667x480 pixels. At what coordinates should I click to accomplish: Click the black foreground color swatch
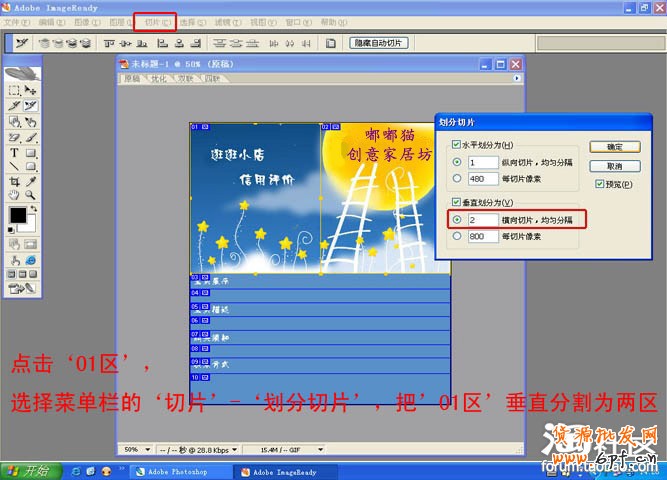pos(17,215)
